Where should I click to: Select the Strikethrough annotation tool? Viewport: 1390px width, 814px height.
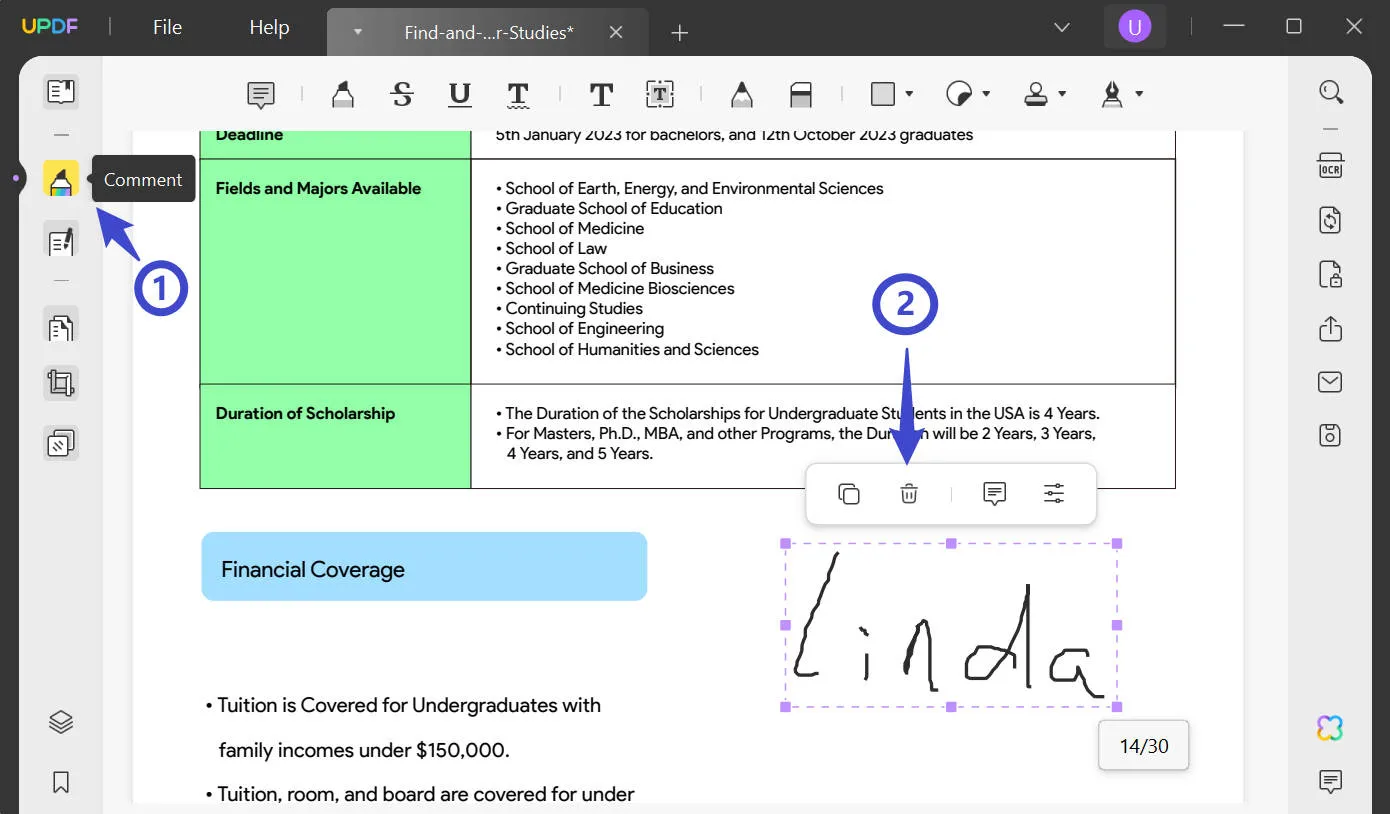coord(402,93)
